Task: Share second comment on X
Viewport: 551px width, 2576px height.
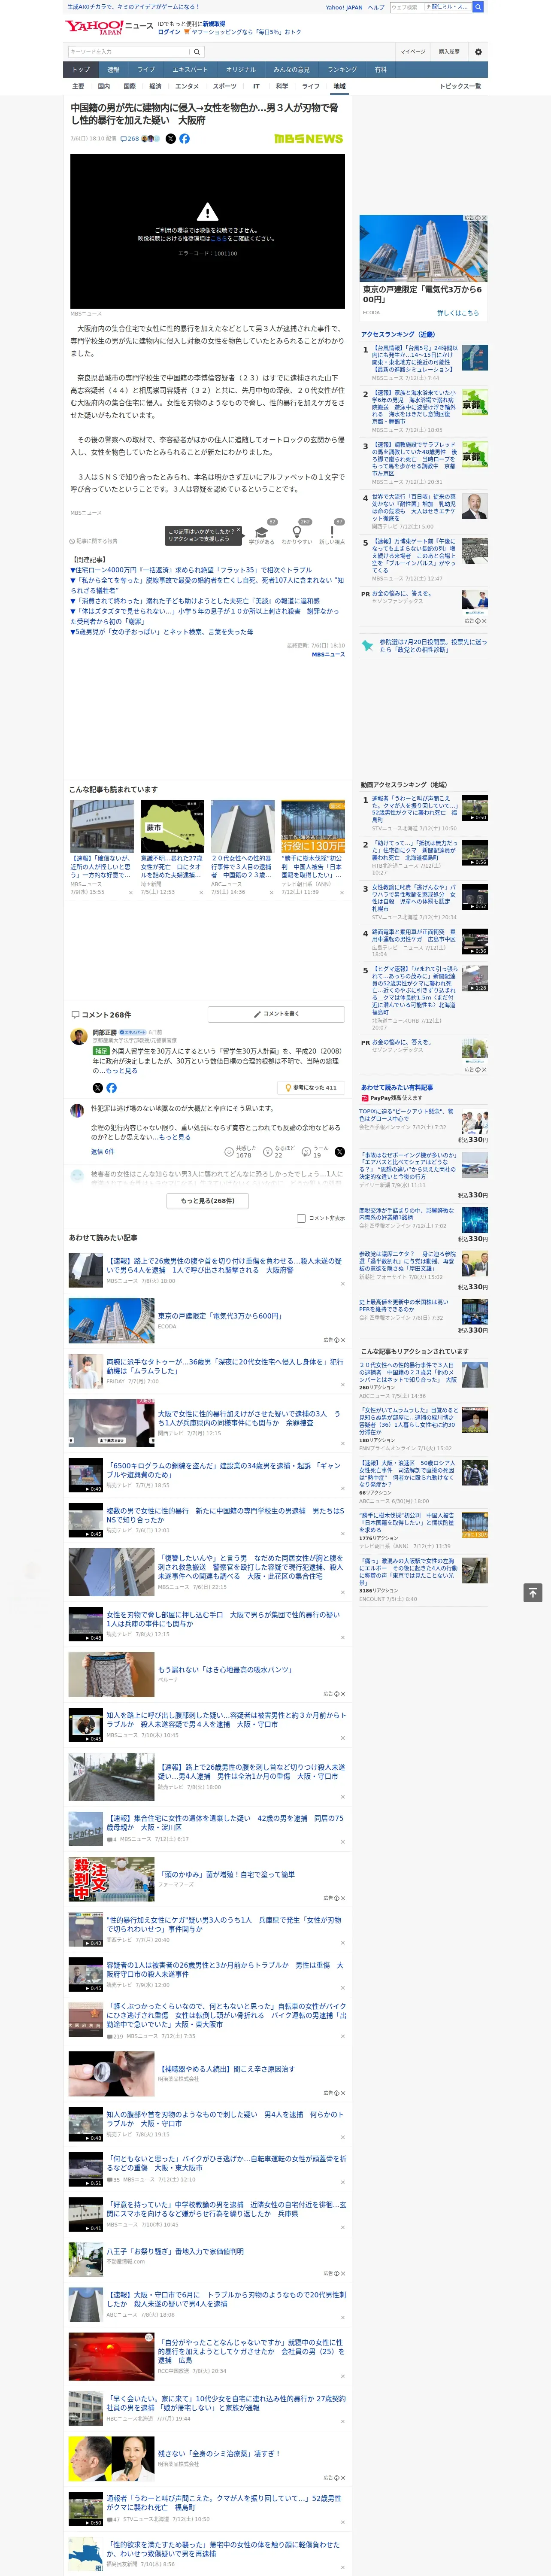Action: [340, 1151]
